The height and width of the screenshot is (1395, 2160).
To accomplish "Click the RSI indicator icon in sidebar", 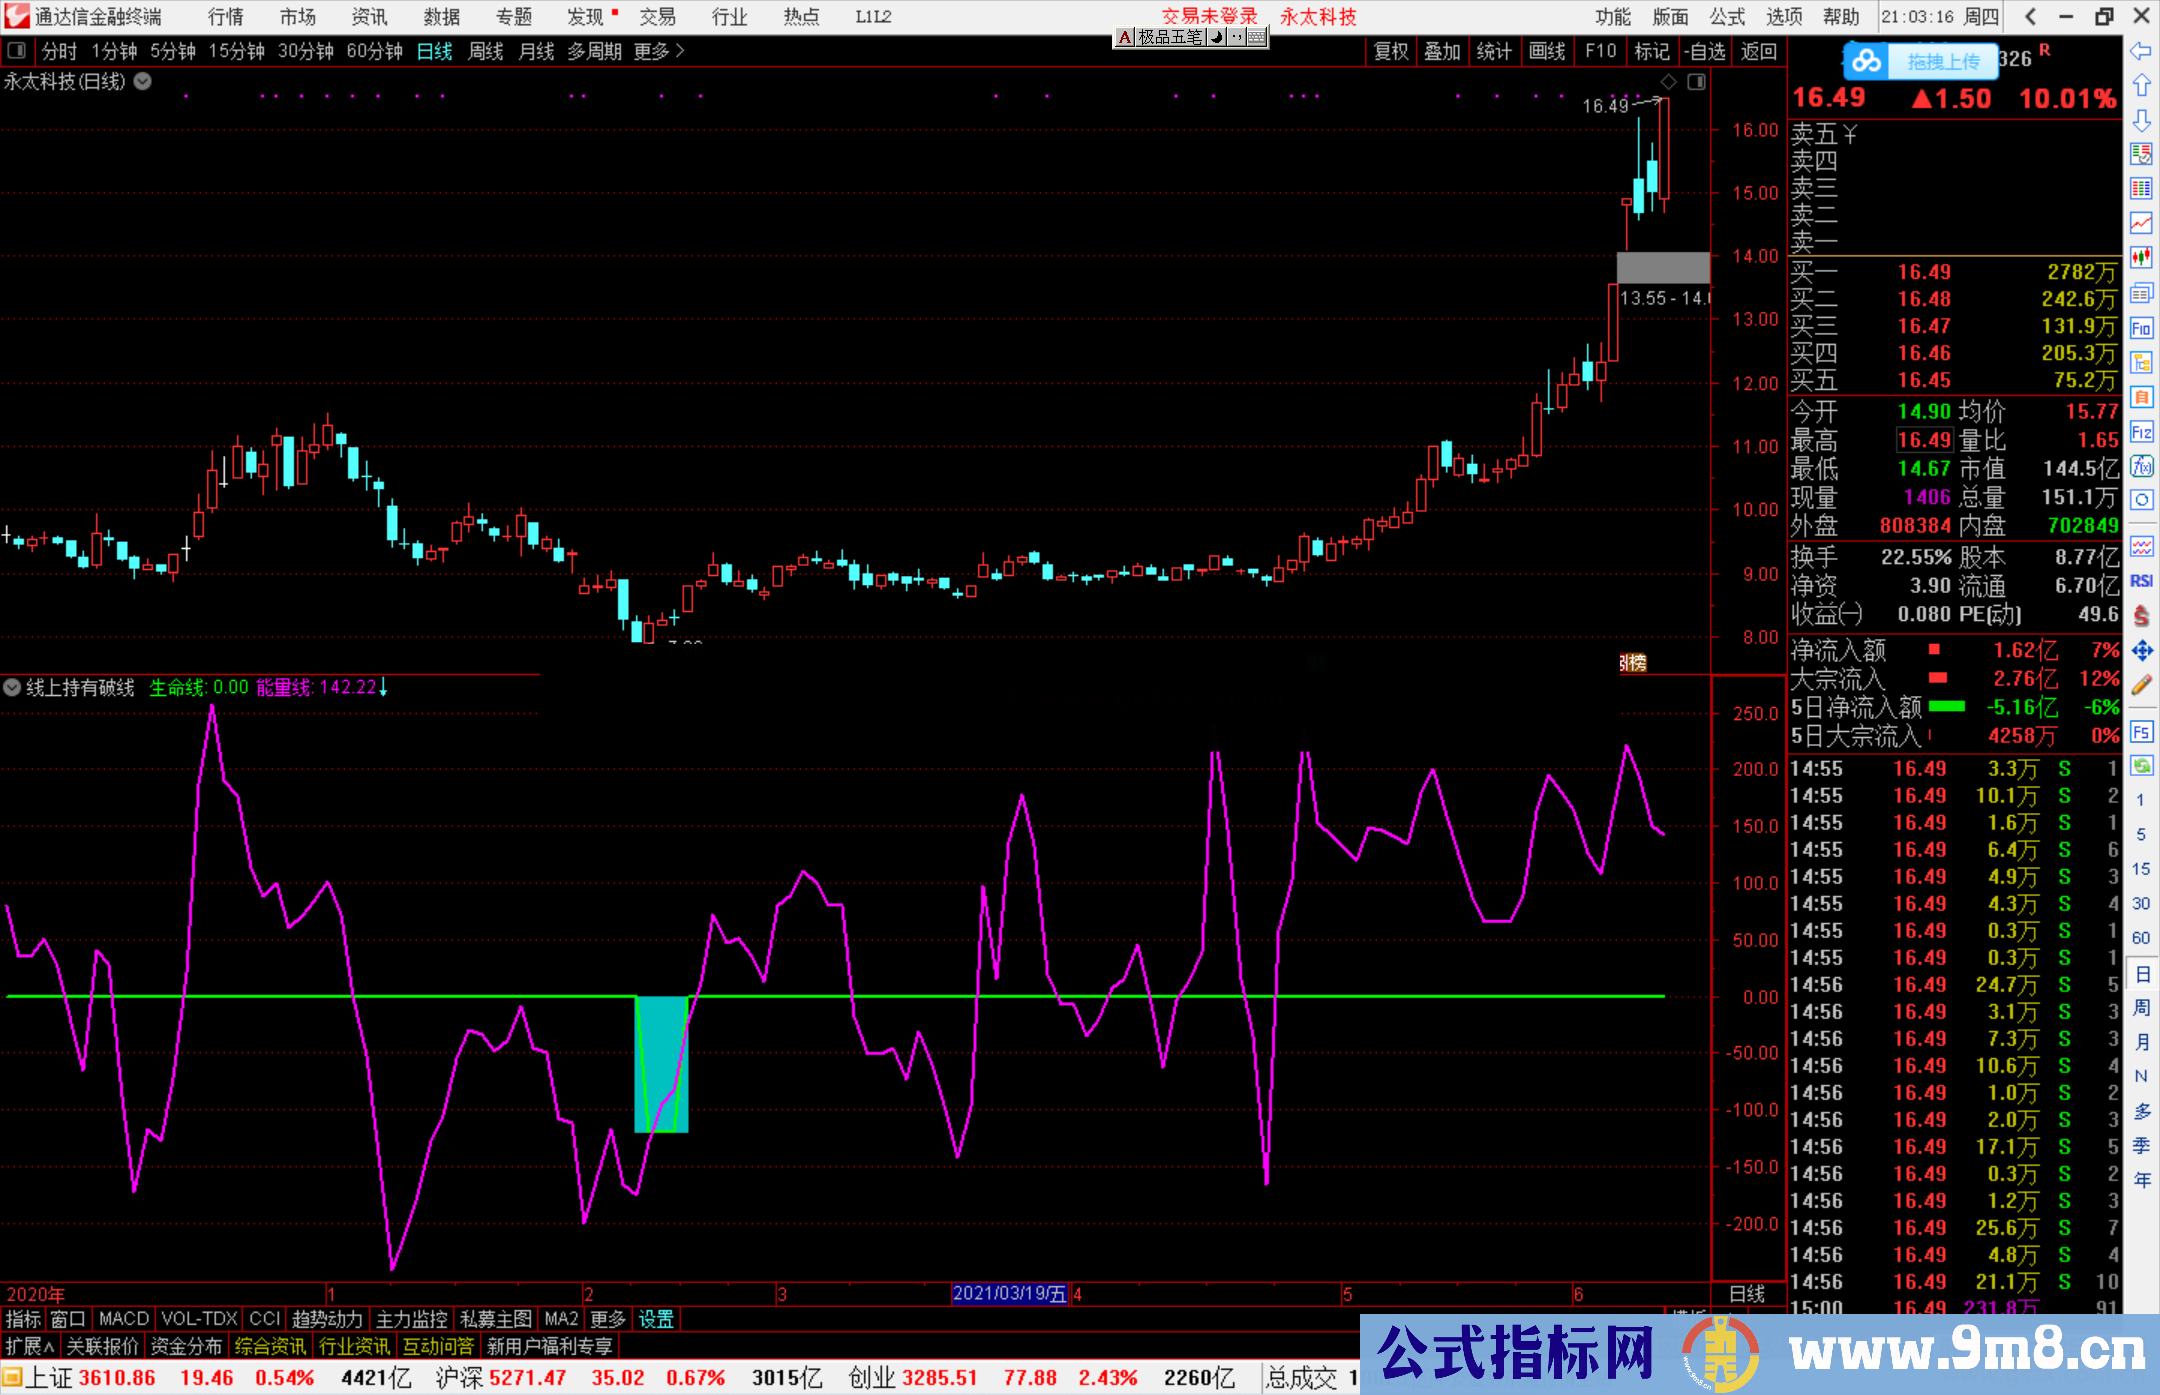I will (2141, 581).
